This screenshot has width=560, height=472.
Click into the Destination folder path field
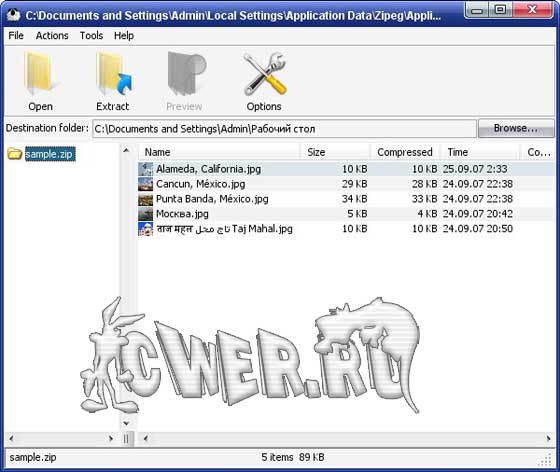pos(284,129)
